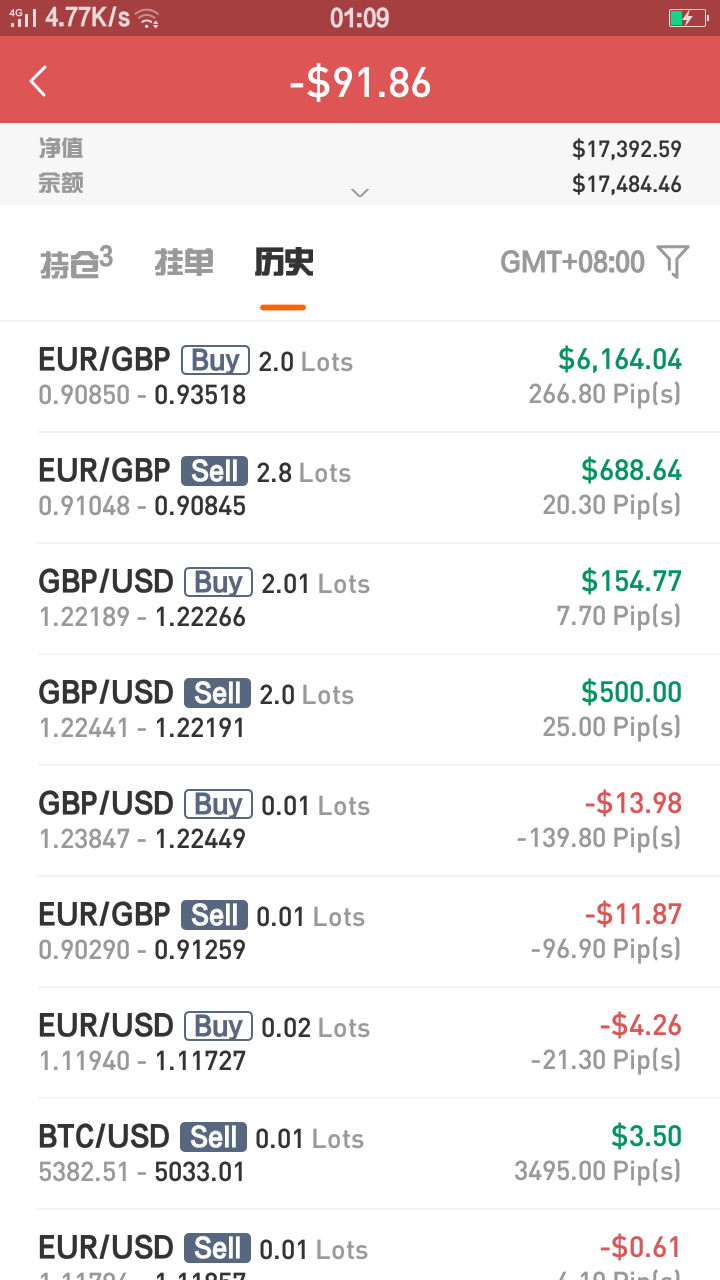Change the GMT+08:00 timezone setting
The width and height of the screenshot is (720, 1280).
tap(572, 262)
